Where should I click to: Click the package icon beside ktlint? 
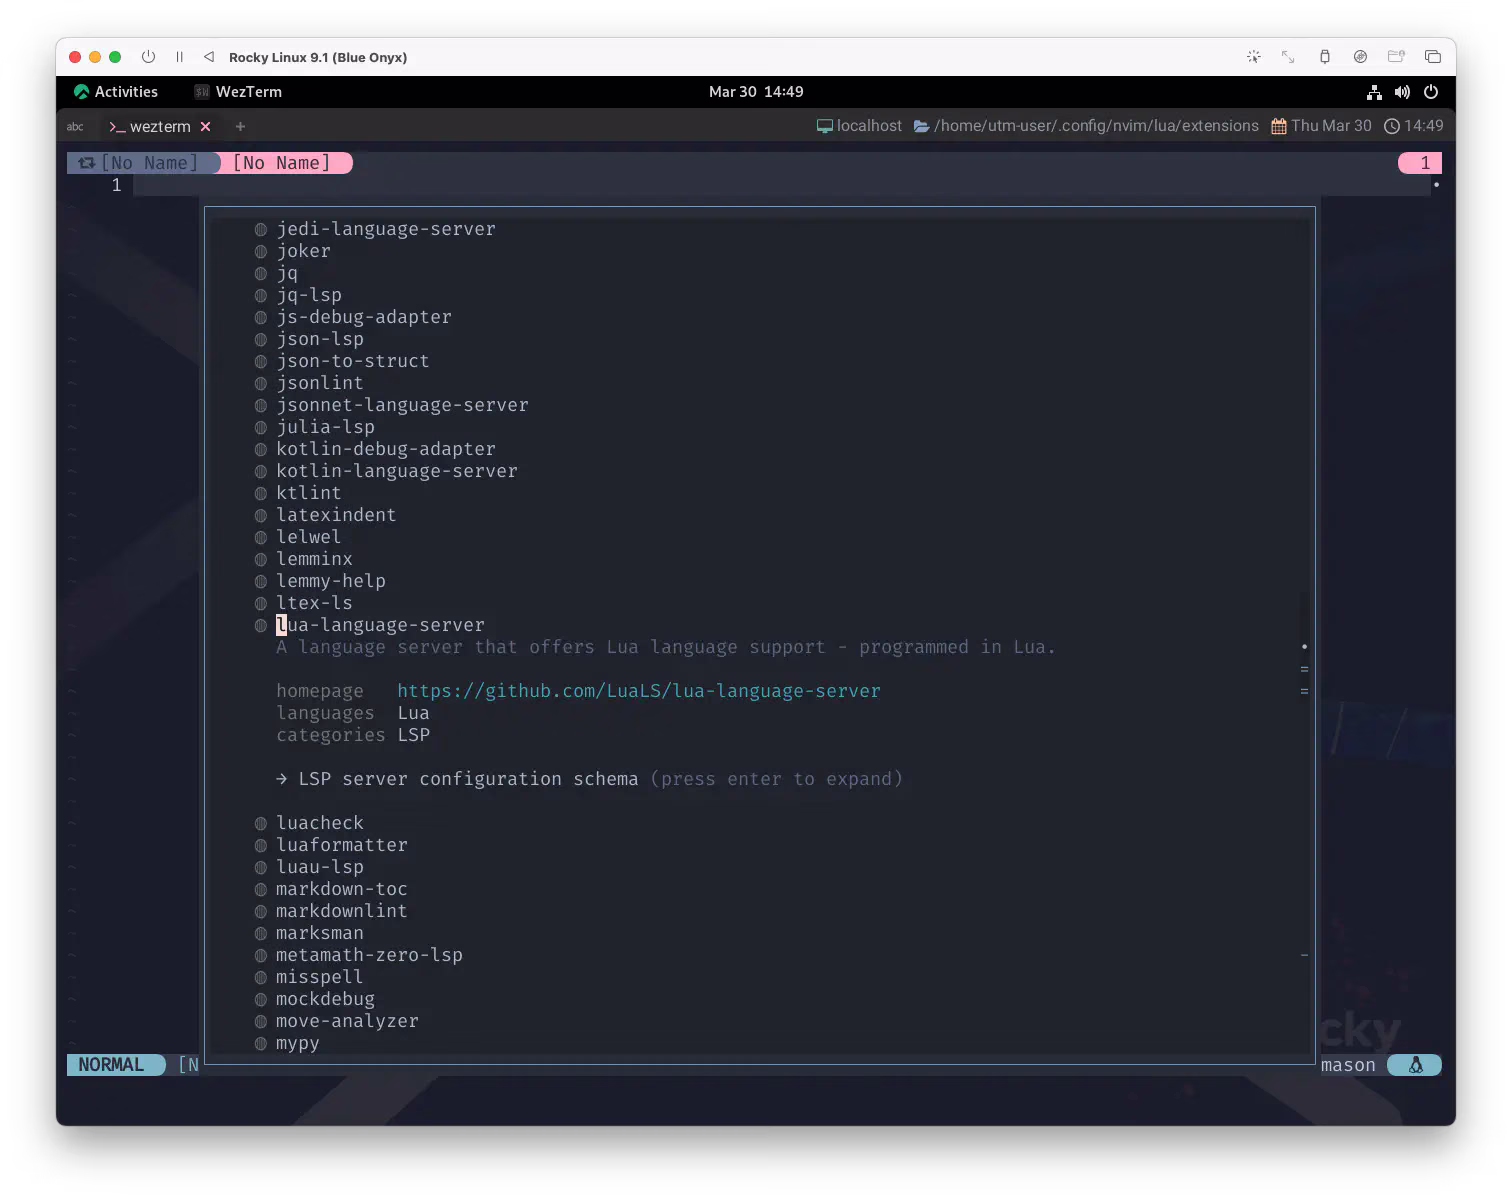click(x=261, y=493)
